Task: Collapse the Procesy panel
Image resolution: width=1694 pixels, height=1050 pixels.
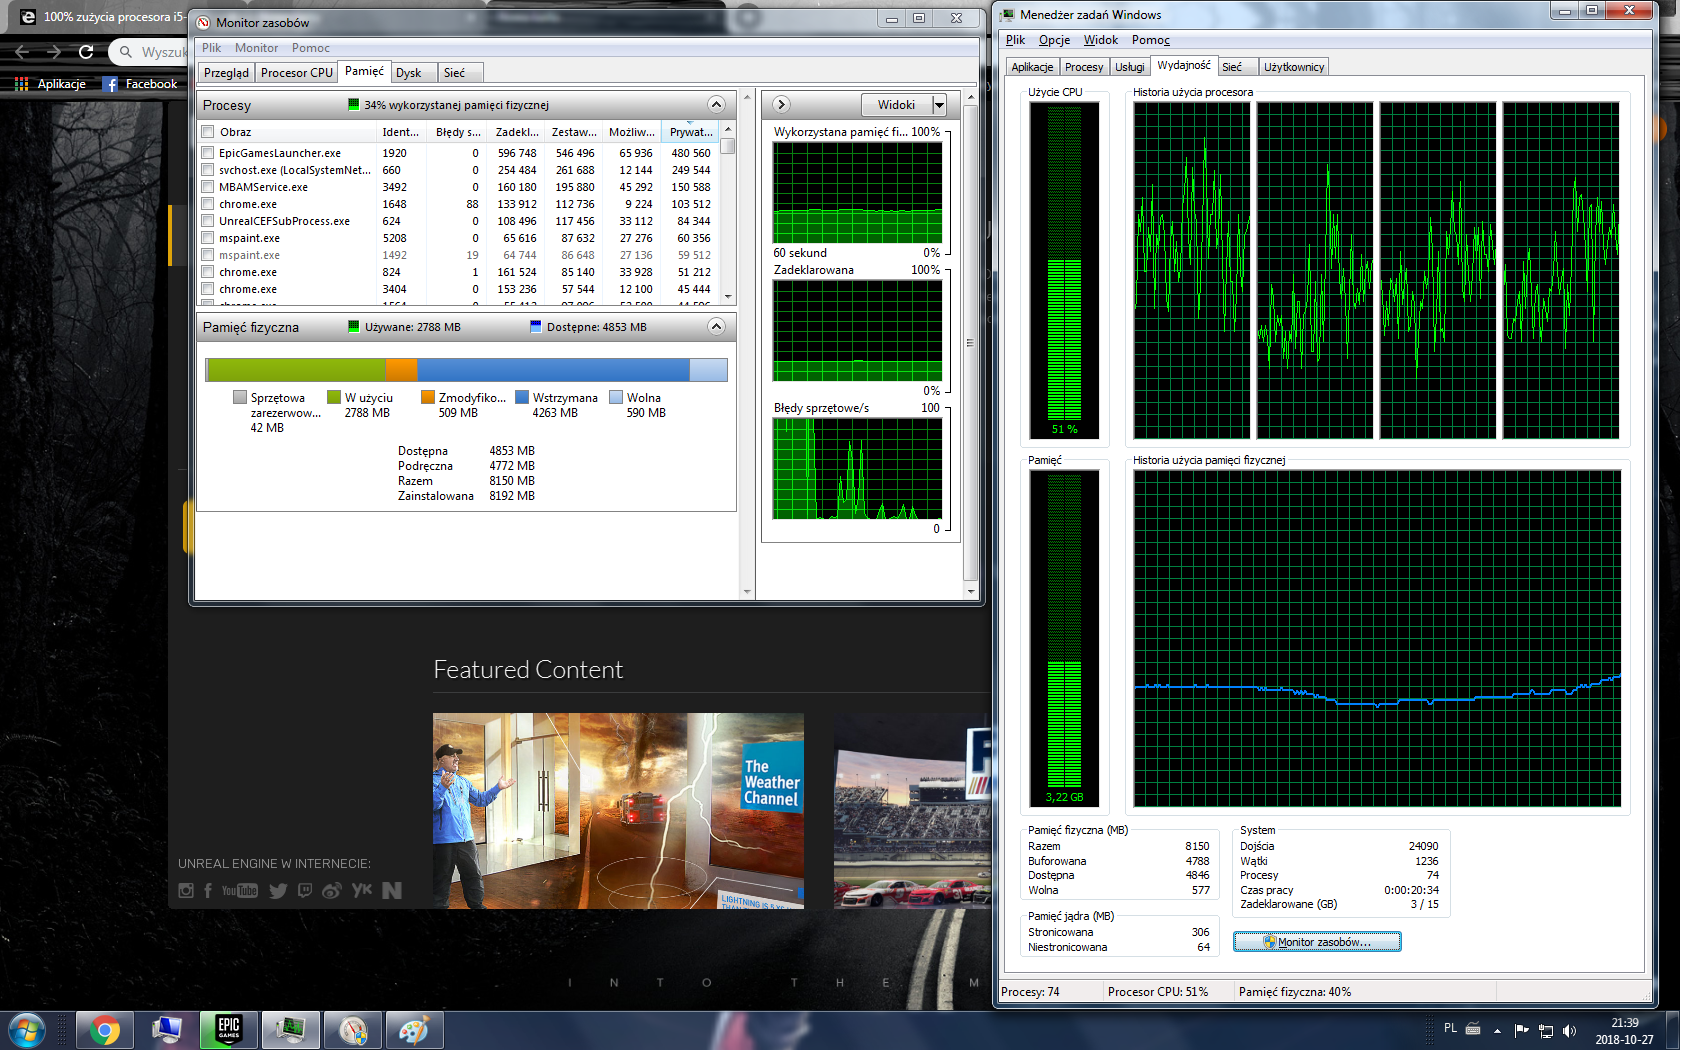Action: click(716, 104)
